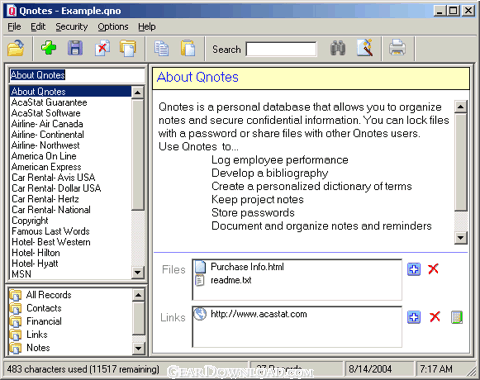The image size is (480, 380).
Task: Duplicate record using the stacked pages icon
Action: click(x=128, y=48)
